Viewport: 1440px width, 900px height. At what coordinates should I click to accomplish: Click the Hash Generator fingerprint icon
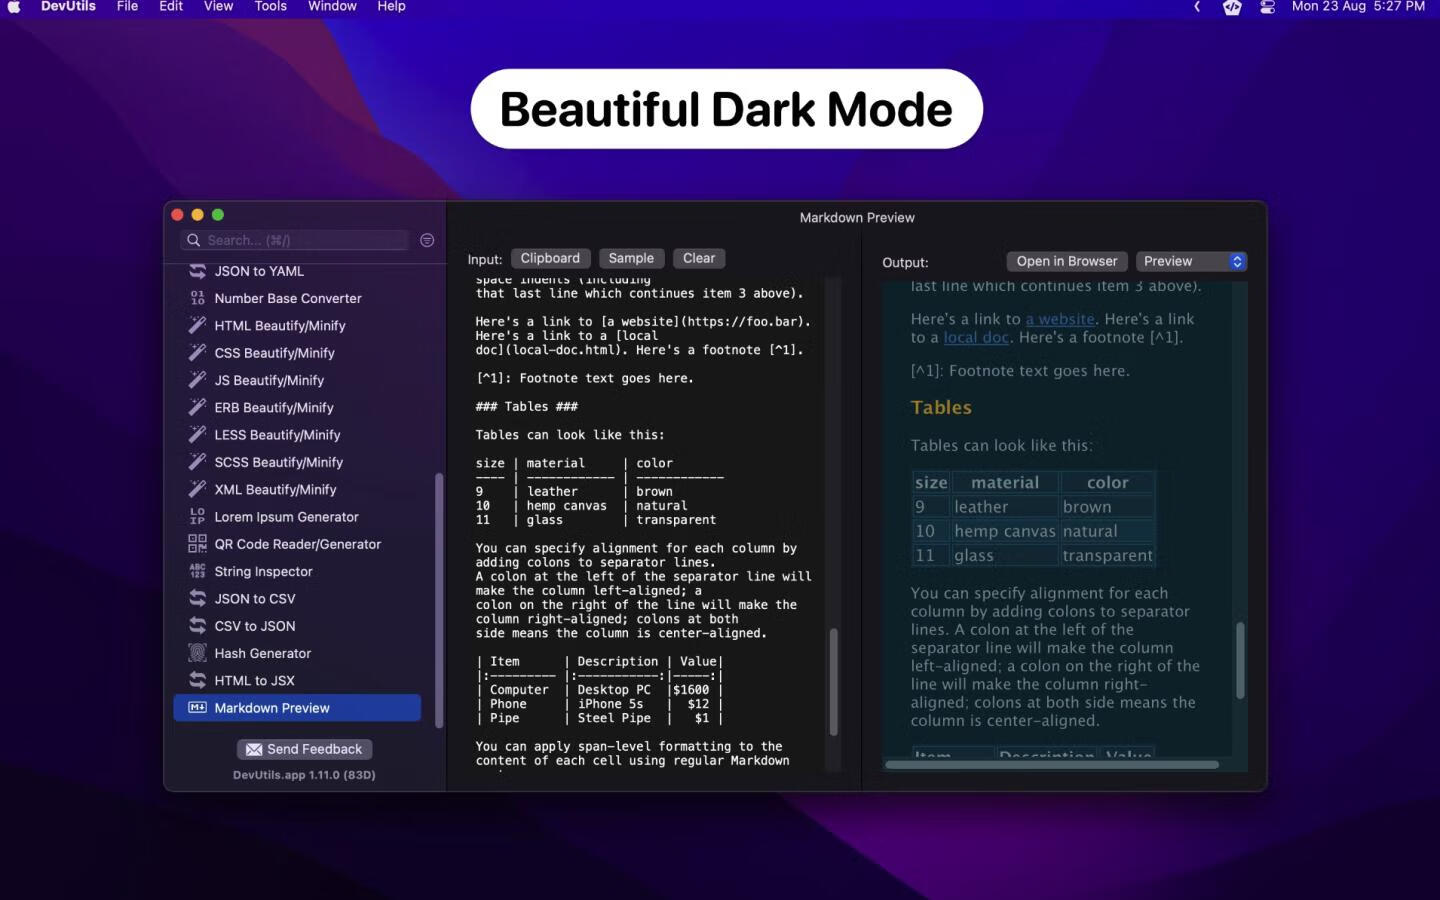pos(197,653)
